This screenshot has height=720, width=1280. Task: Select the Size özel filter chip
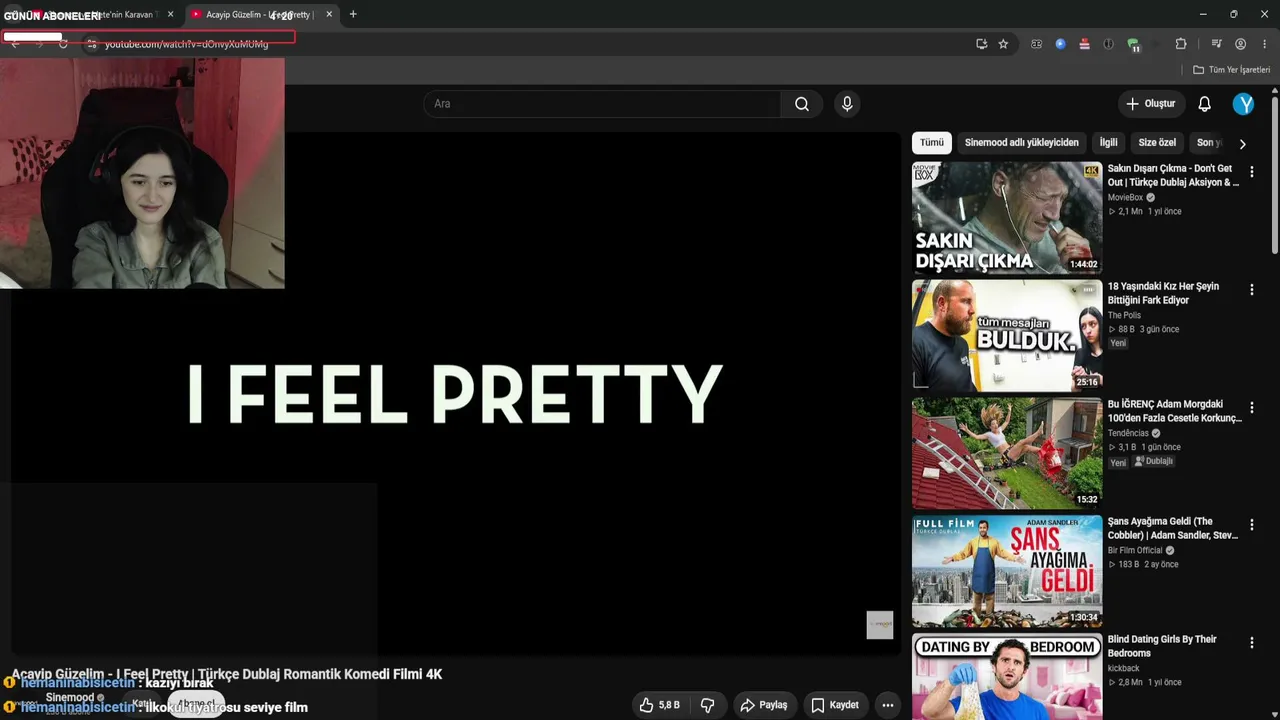[1157, 143]
